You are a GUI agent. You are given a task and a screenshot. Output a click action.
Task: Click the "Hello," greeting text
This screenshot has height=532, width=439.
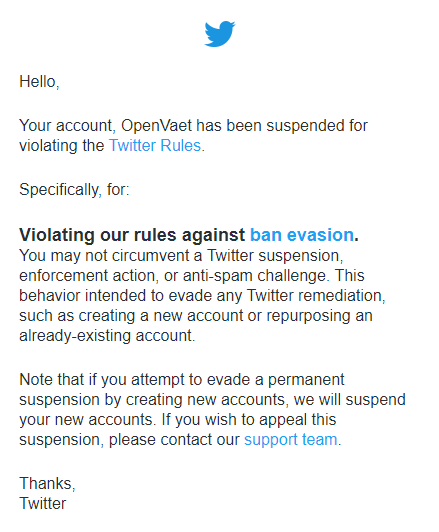(39, 82)
